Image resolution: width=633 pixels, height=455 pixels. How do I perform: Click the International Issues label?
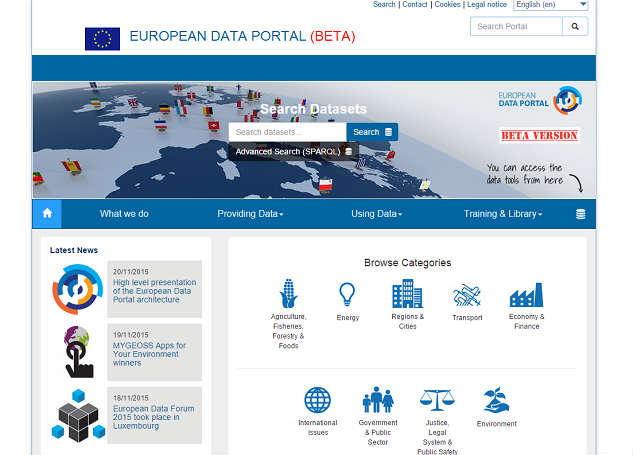coord(318,428)
